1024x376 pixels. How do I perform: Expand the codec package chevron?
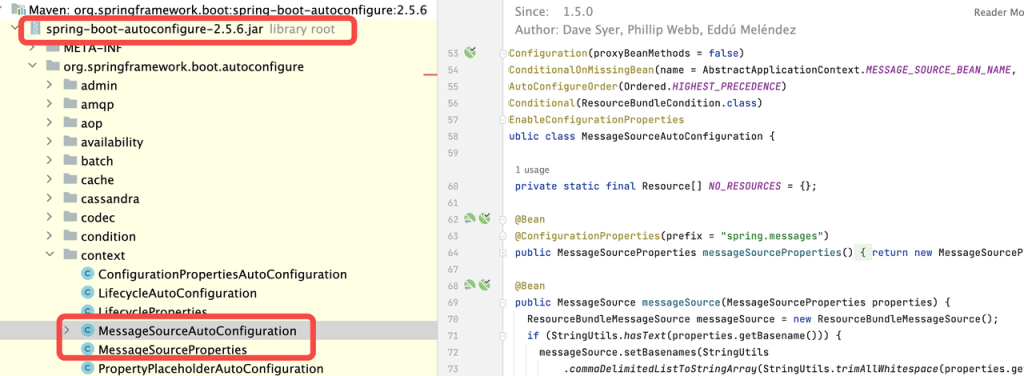(x=50, y=218)
